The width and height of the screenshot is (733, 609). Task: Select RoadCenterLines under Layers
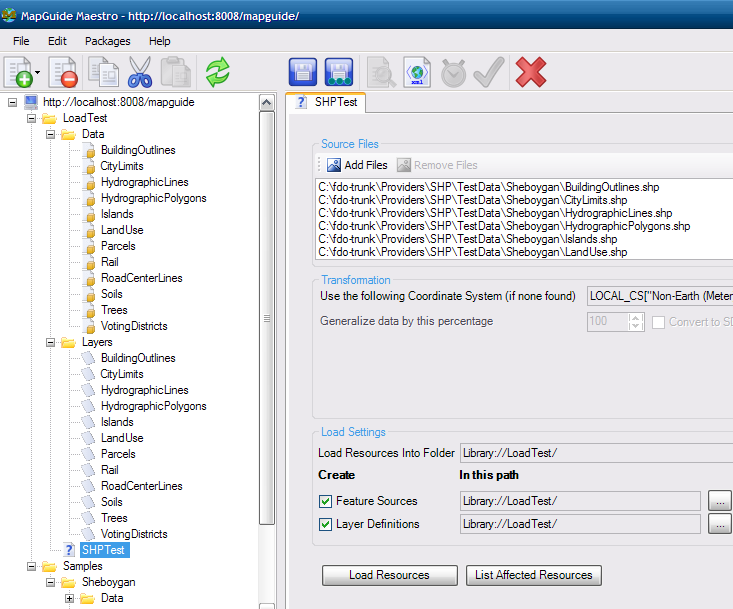pos(142,486)
